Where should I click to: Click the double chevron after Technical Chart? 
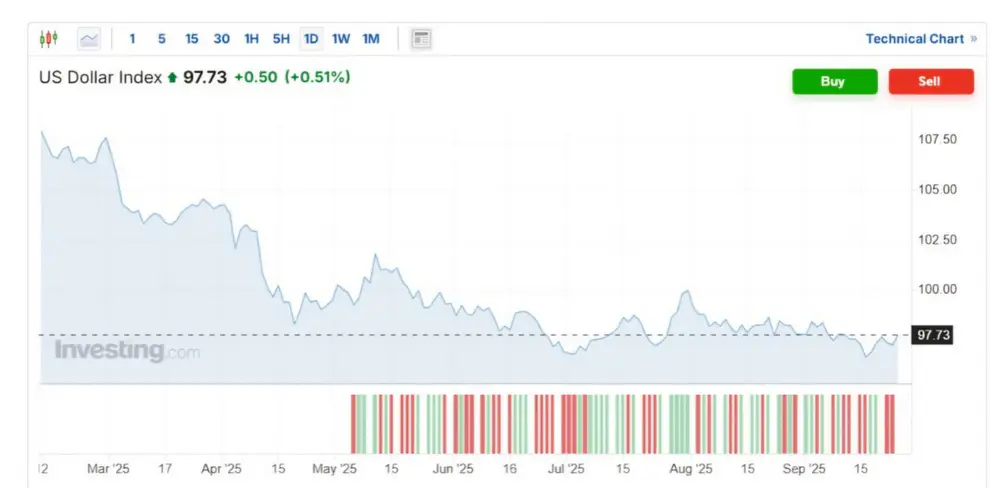point(974,39)
